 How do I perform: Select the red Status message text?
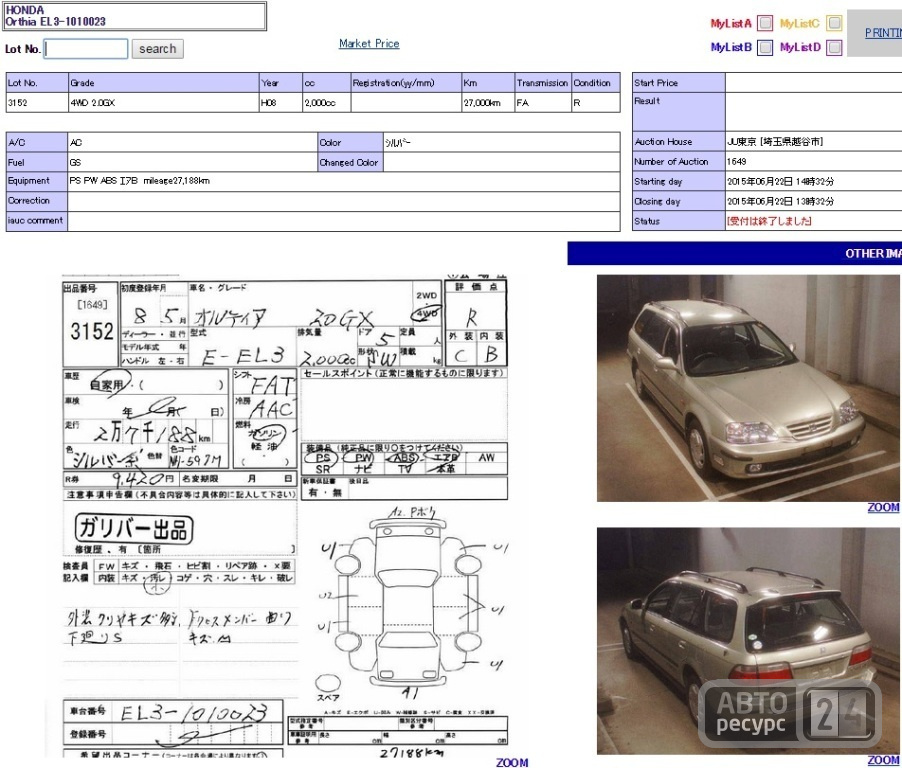point(769,221)
